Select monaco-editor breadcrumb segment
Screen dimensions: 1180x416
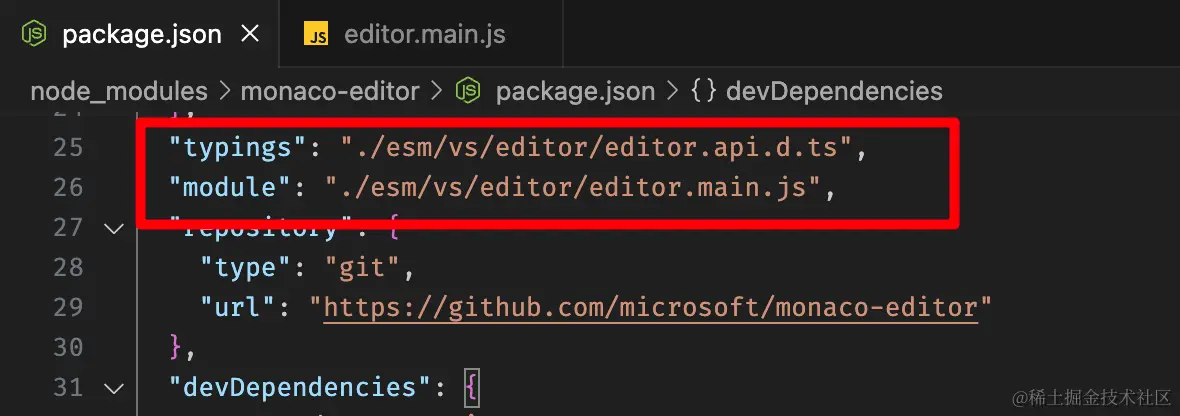click(330, 91)
